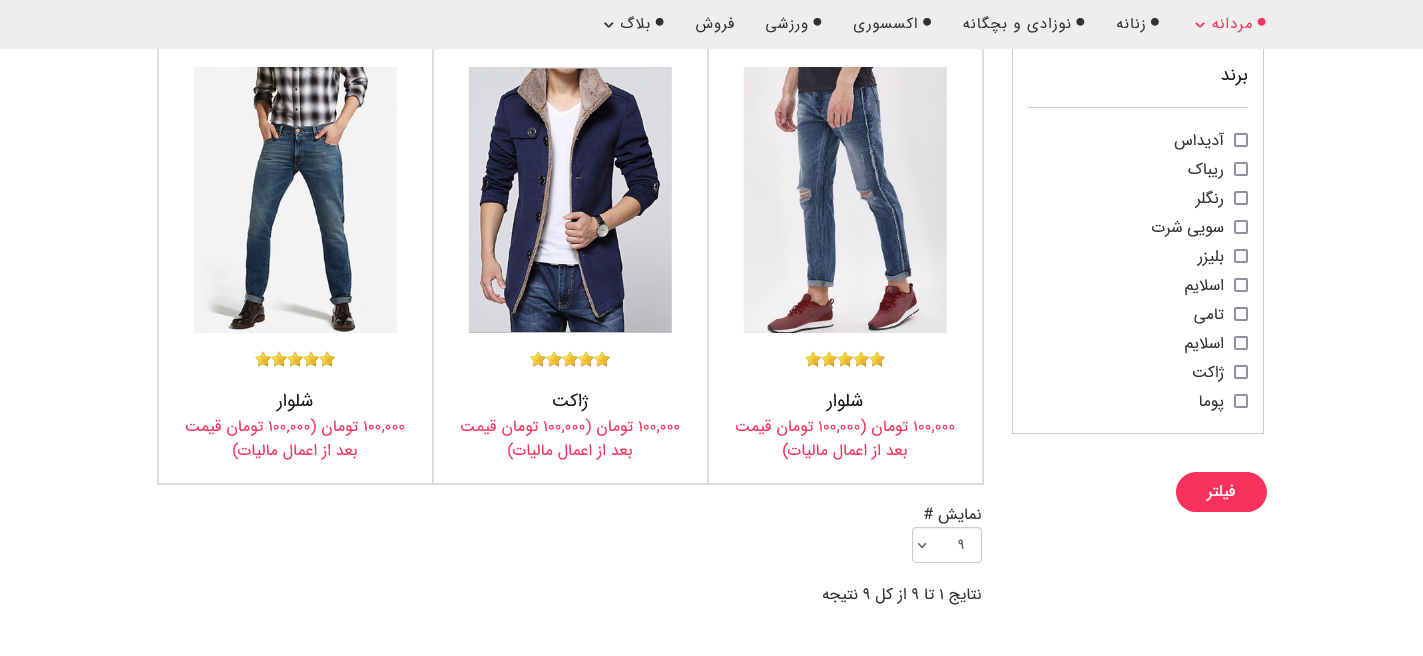Click star rating under navy jacket product
This screenshot has width=1423, height=656.
pyautogui.click(x=570, y=359)
